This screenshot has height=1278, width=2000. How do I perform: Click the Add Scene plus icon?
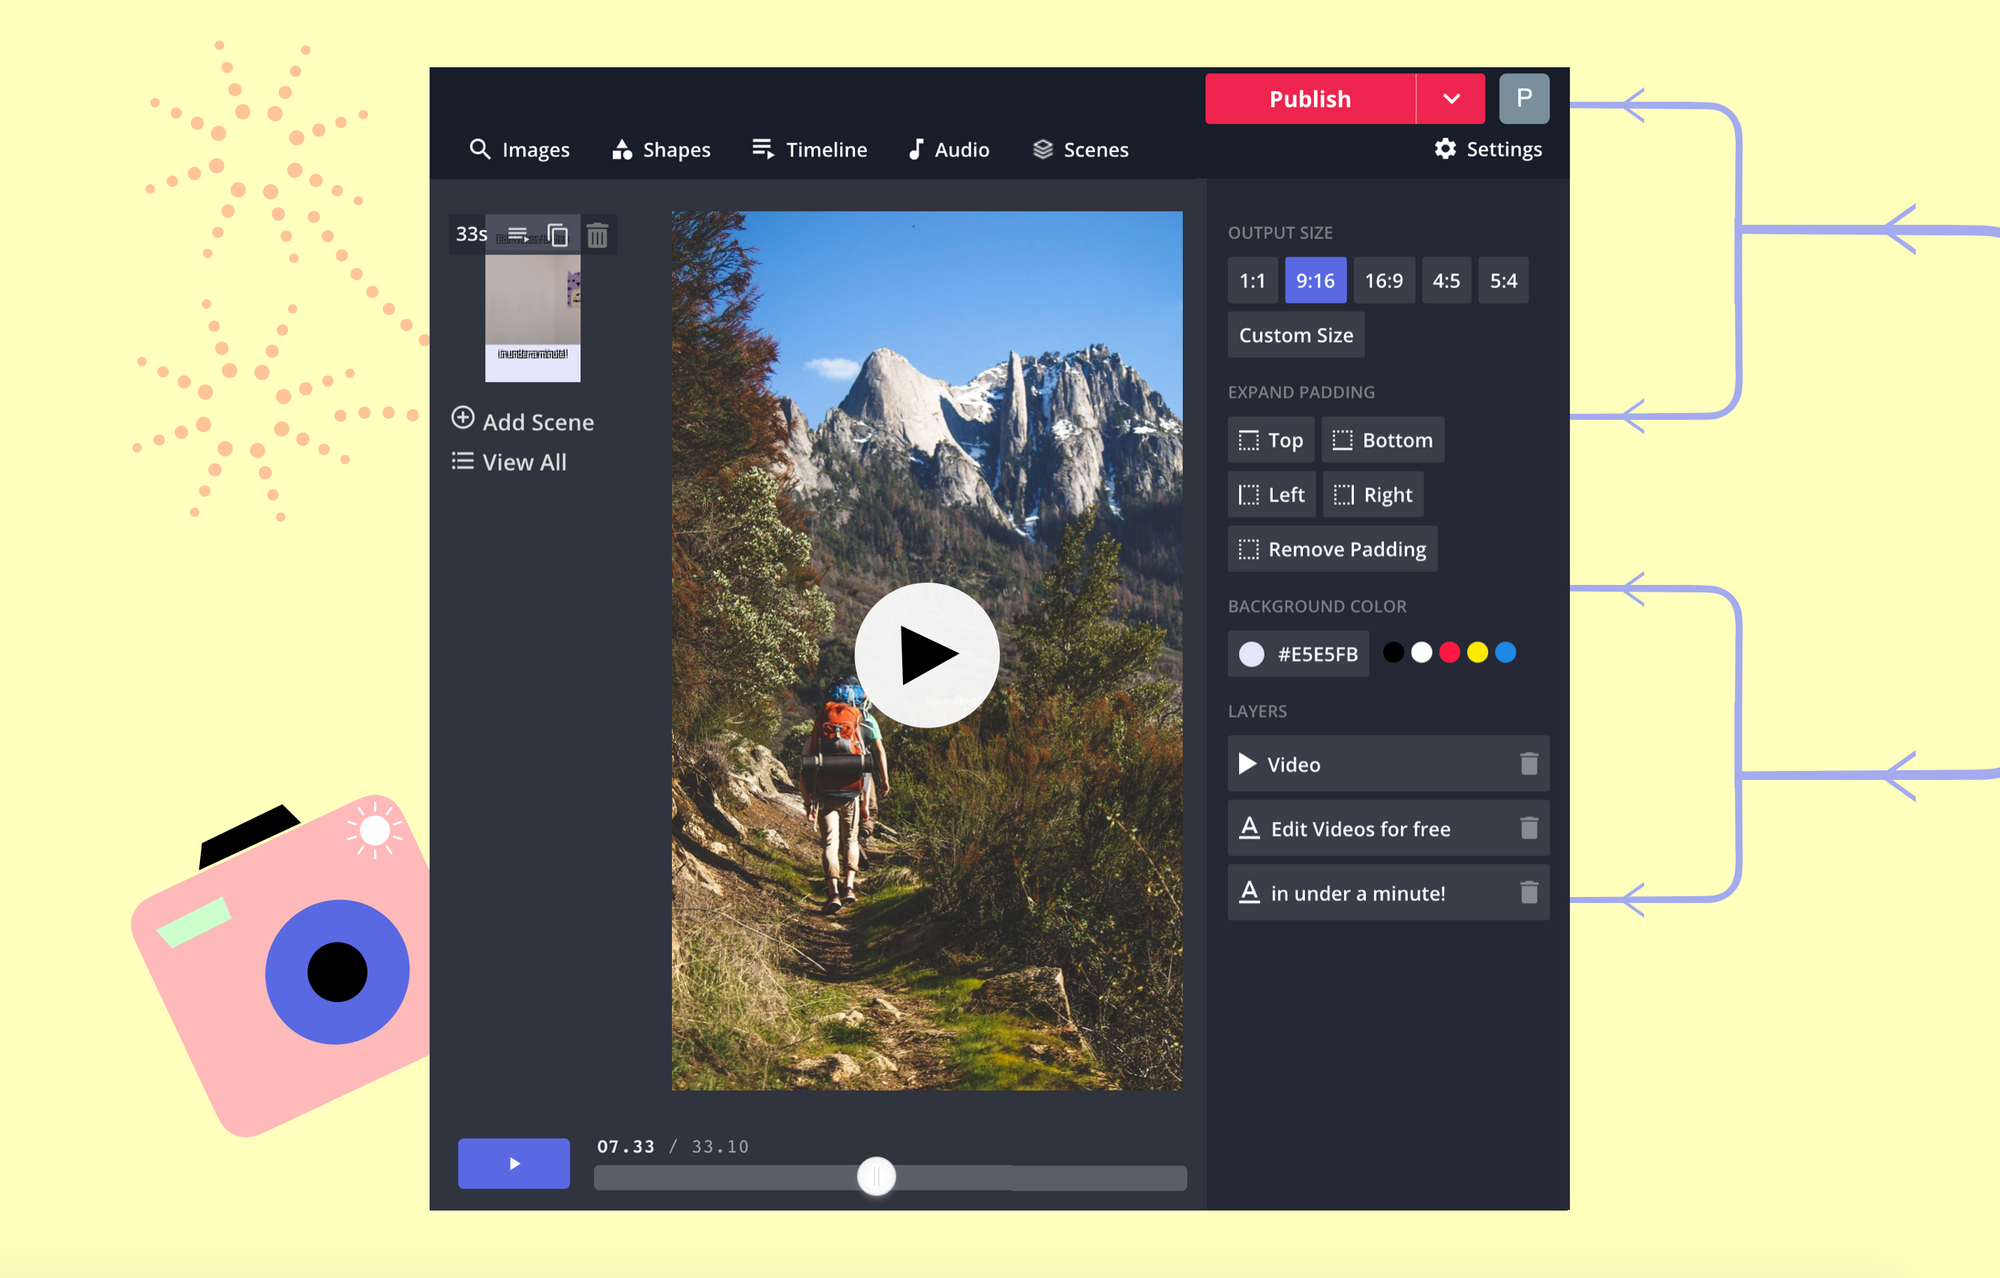[464, 421]
